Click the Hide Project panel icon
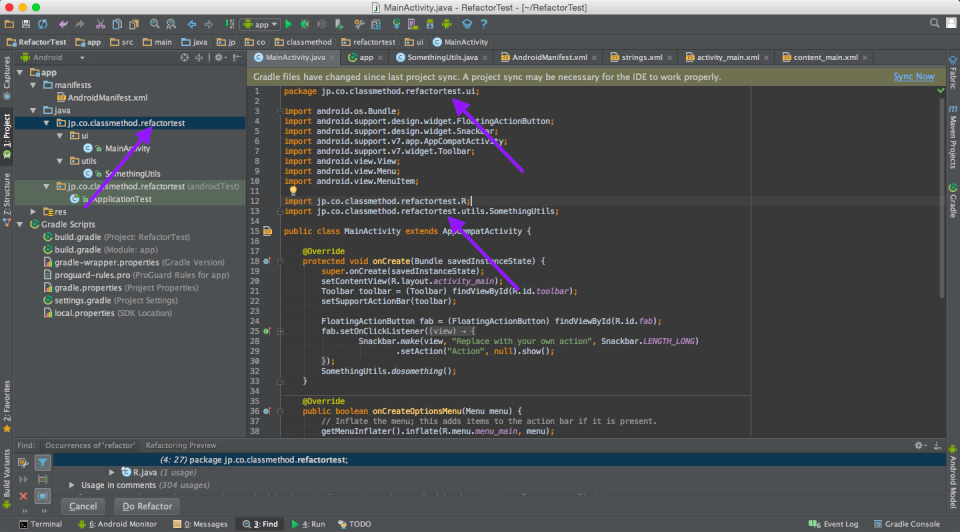960x532 pixels. click(x=237, y=58)
